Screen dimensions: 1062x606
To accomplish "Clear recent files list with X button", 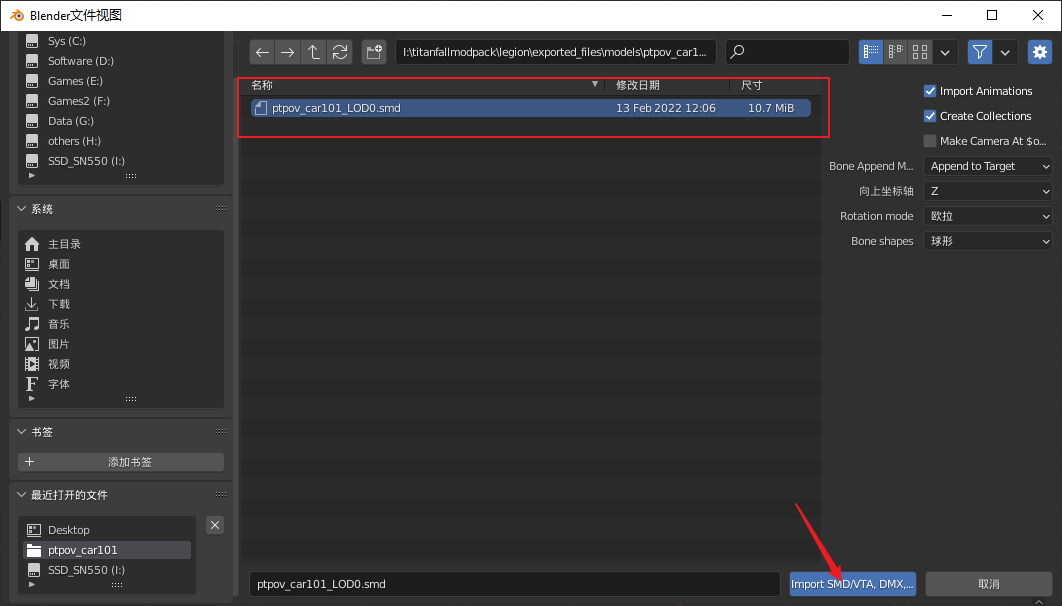I will [x=215, y=525].
